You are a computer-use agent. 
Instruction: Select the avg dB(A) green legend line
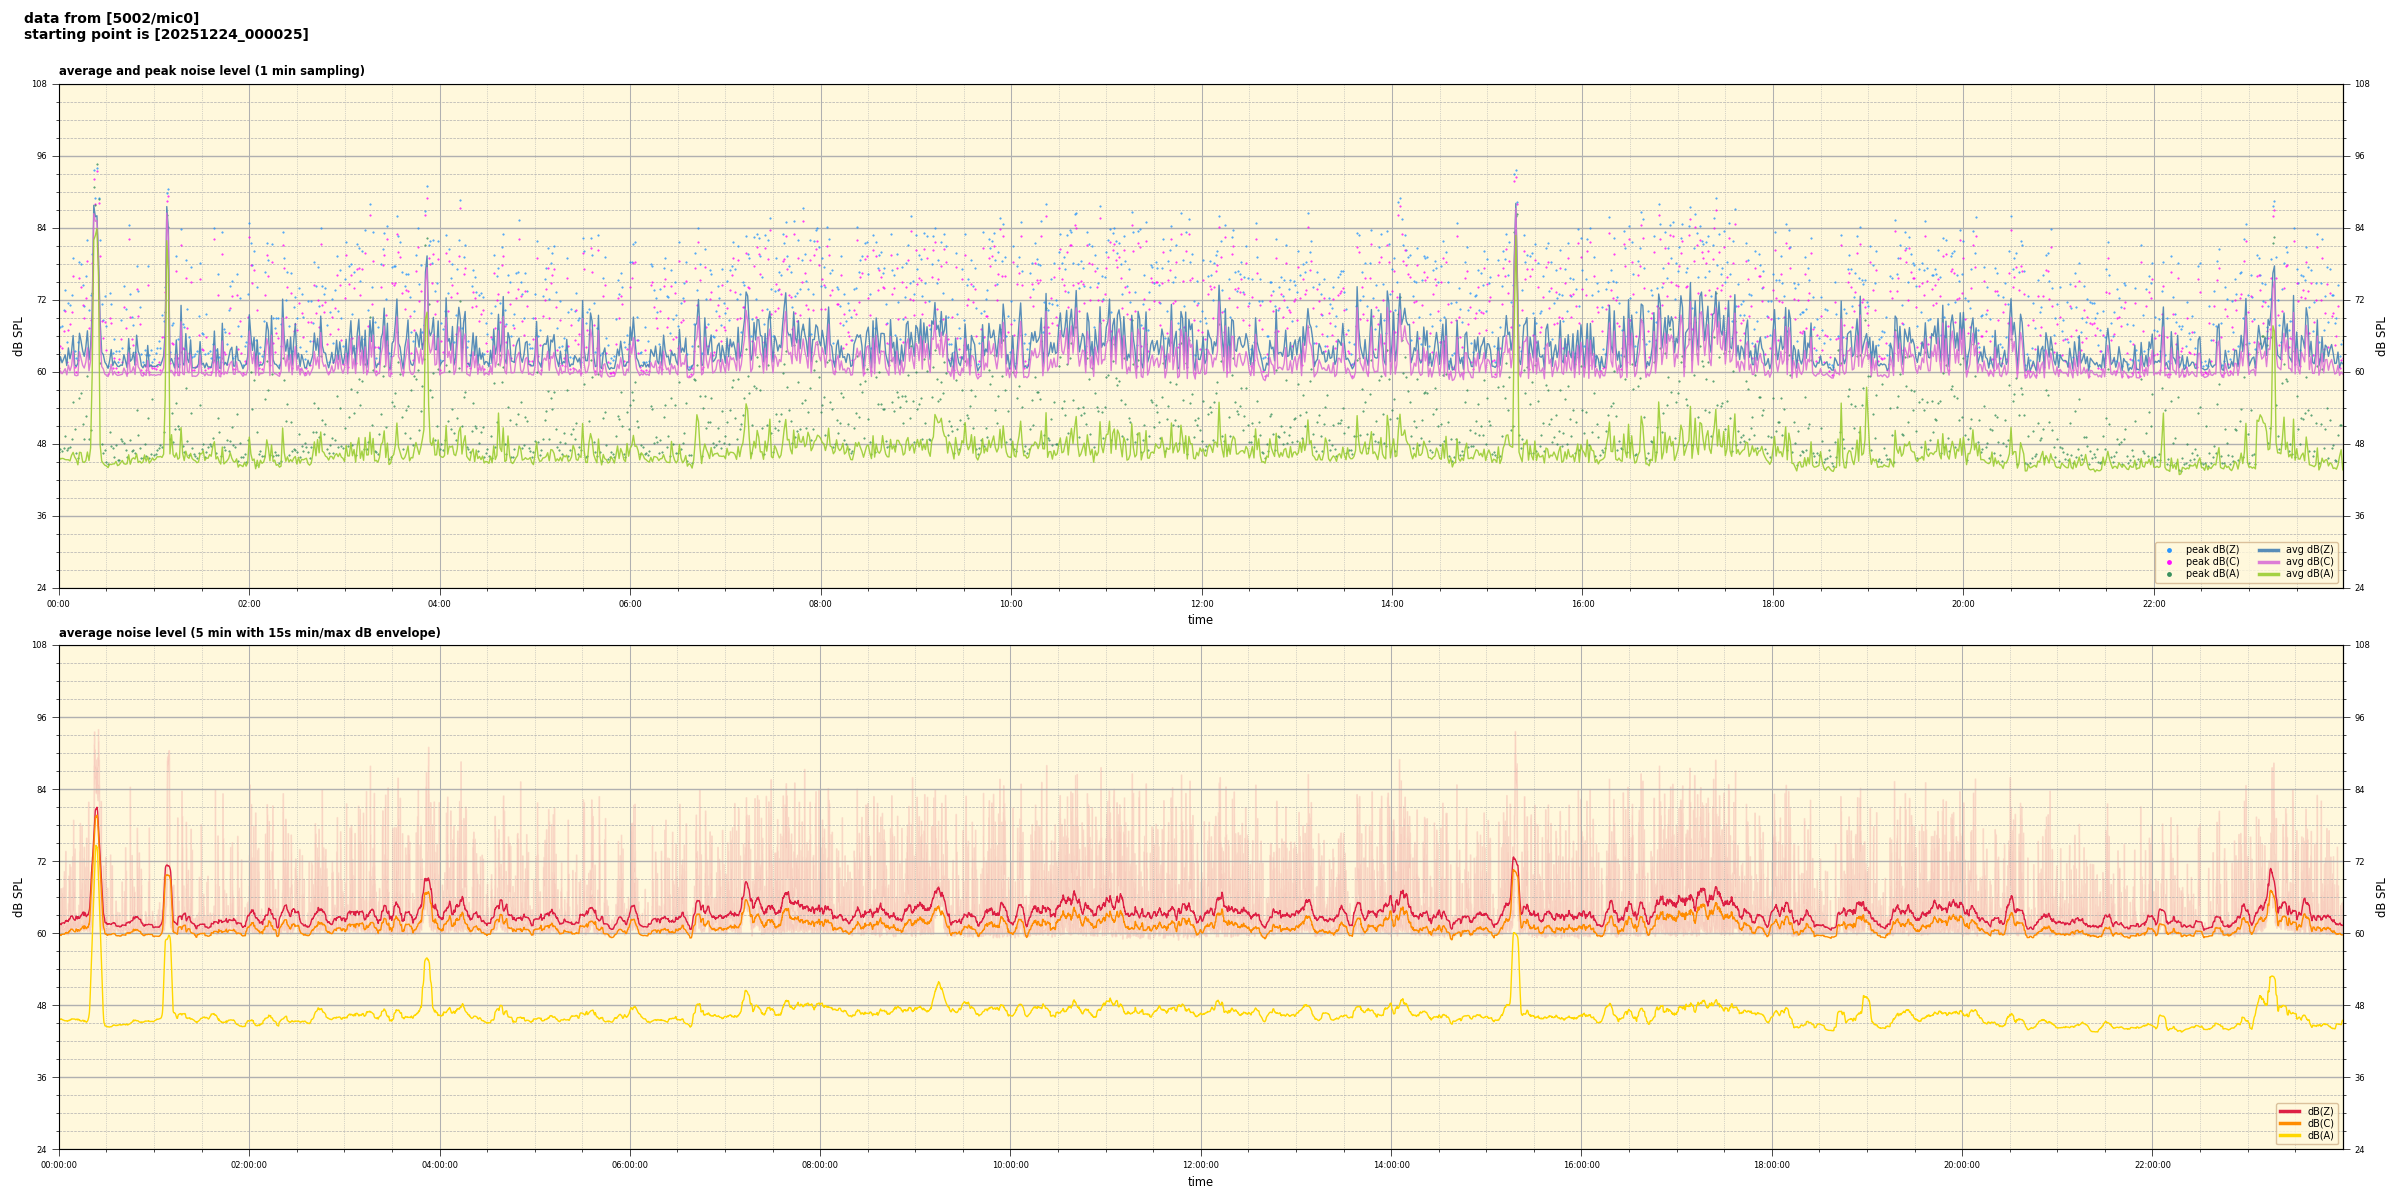[x=2268, y=574]
